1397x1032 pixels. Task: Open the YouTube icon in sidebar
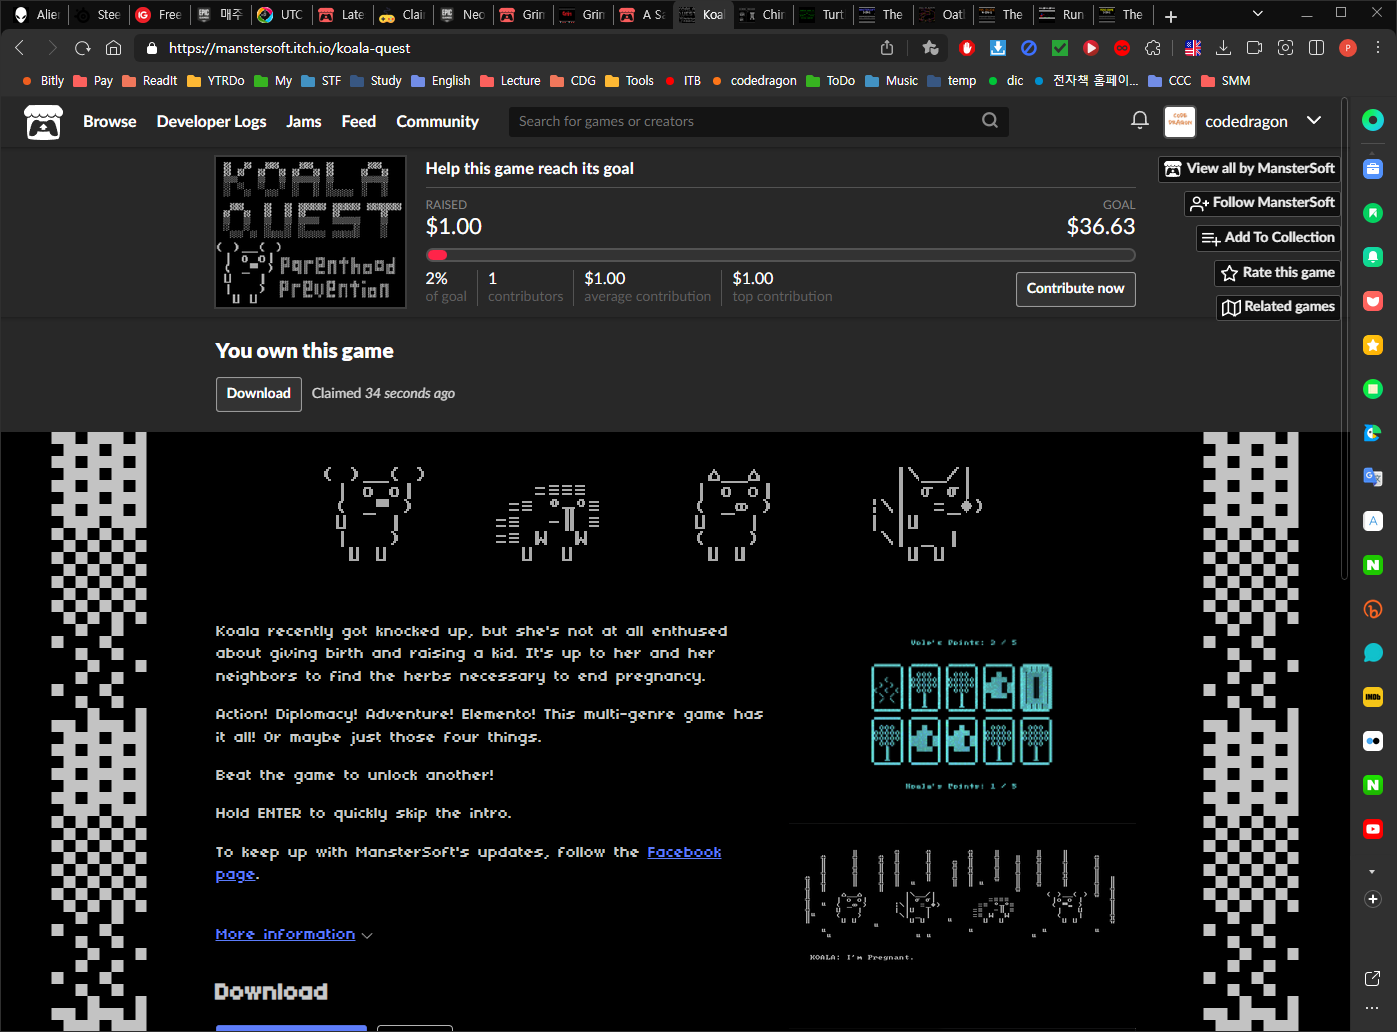pos(1373,829)
